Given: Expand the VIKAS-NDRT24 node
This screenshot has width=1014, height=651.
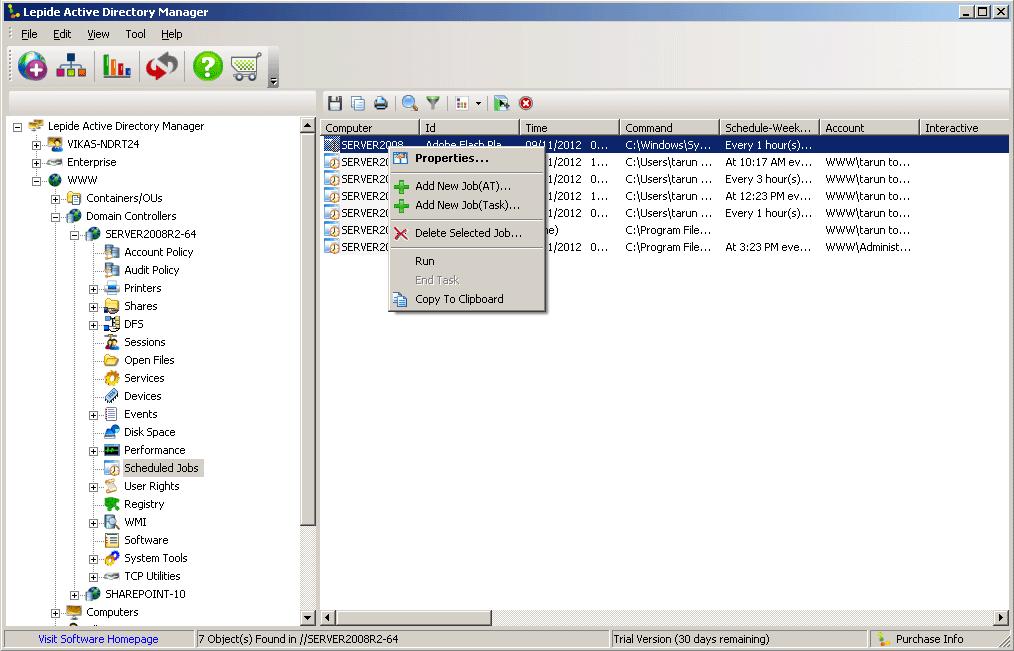Looking at the screenshot, I should [36, 145].
